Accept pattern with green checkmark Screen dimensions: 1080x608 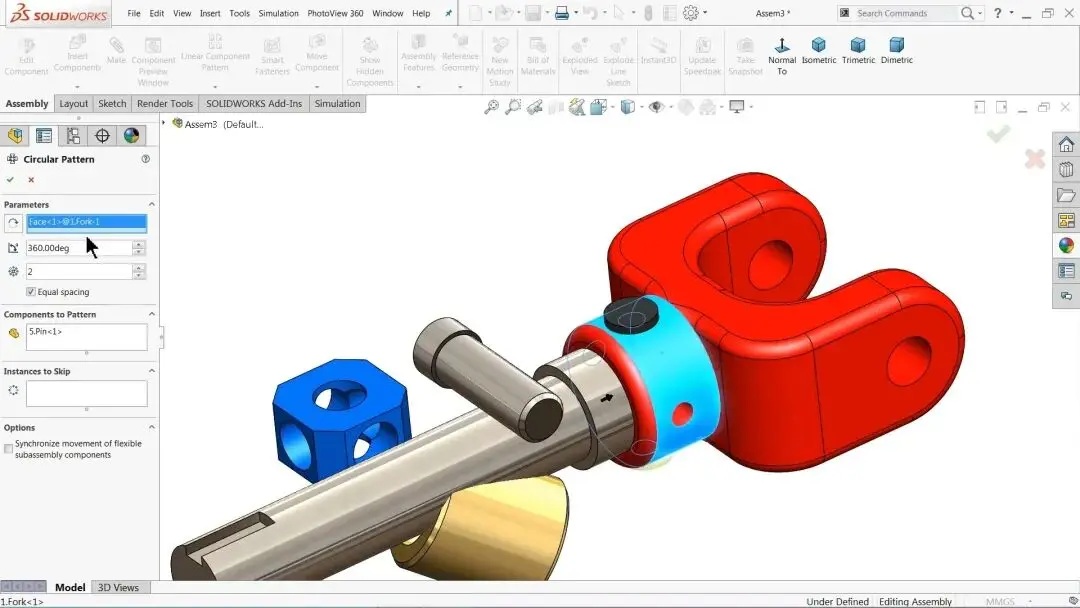[x=10, y=180]
